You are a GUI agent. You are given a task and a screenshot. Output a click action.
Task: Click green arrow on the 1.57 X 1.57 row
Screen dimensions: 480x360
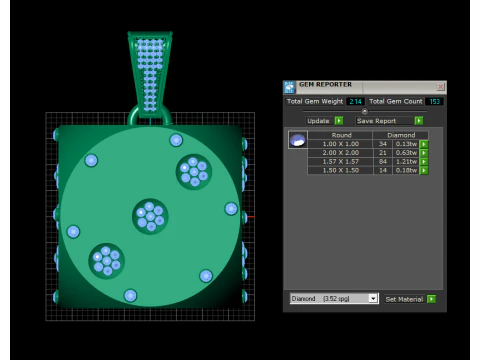(424, 162)
